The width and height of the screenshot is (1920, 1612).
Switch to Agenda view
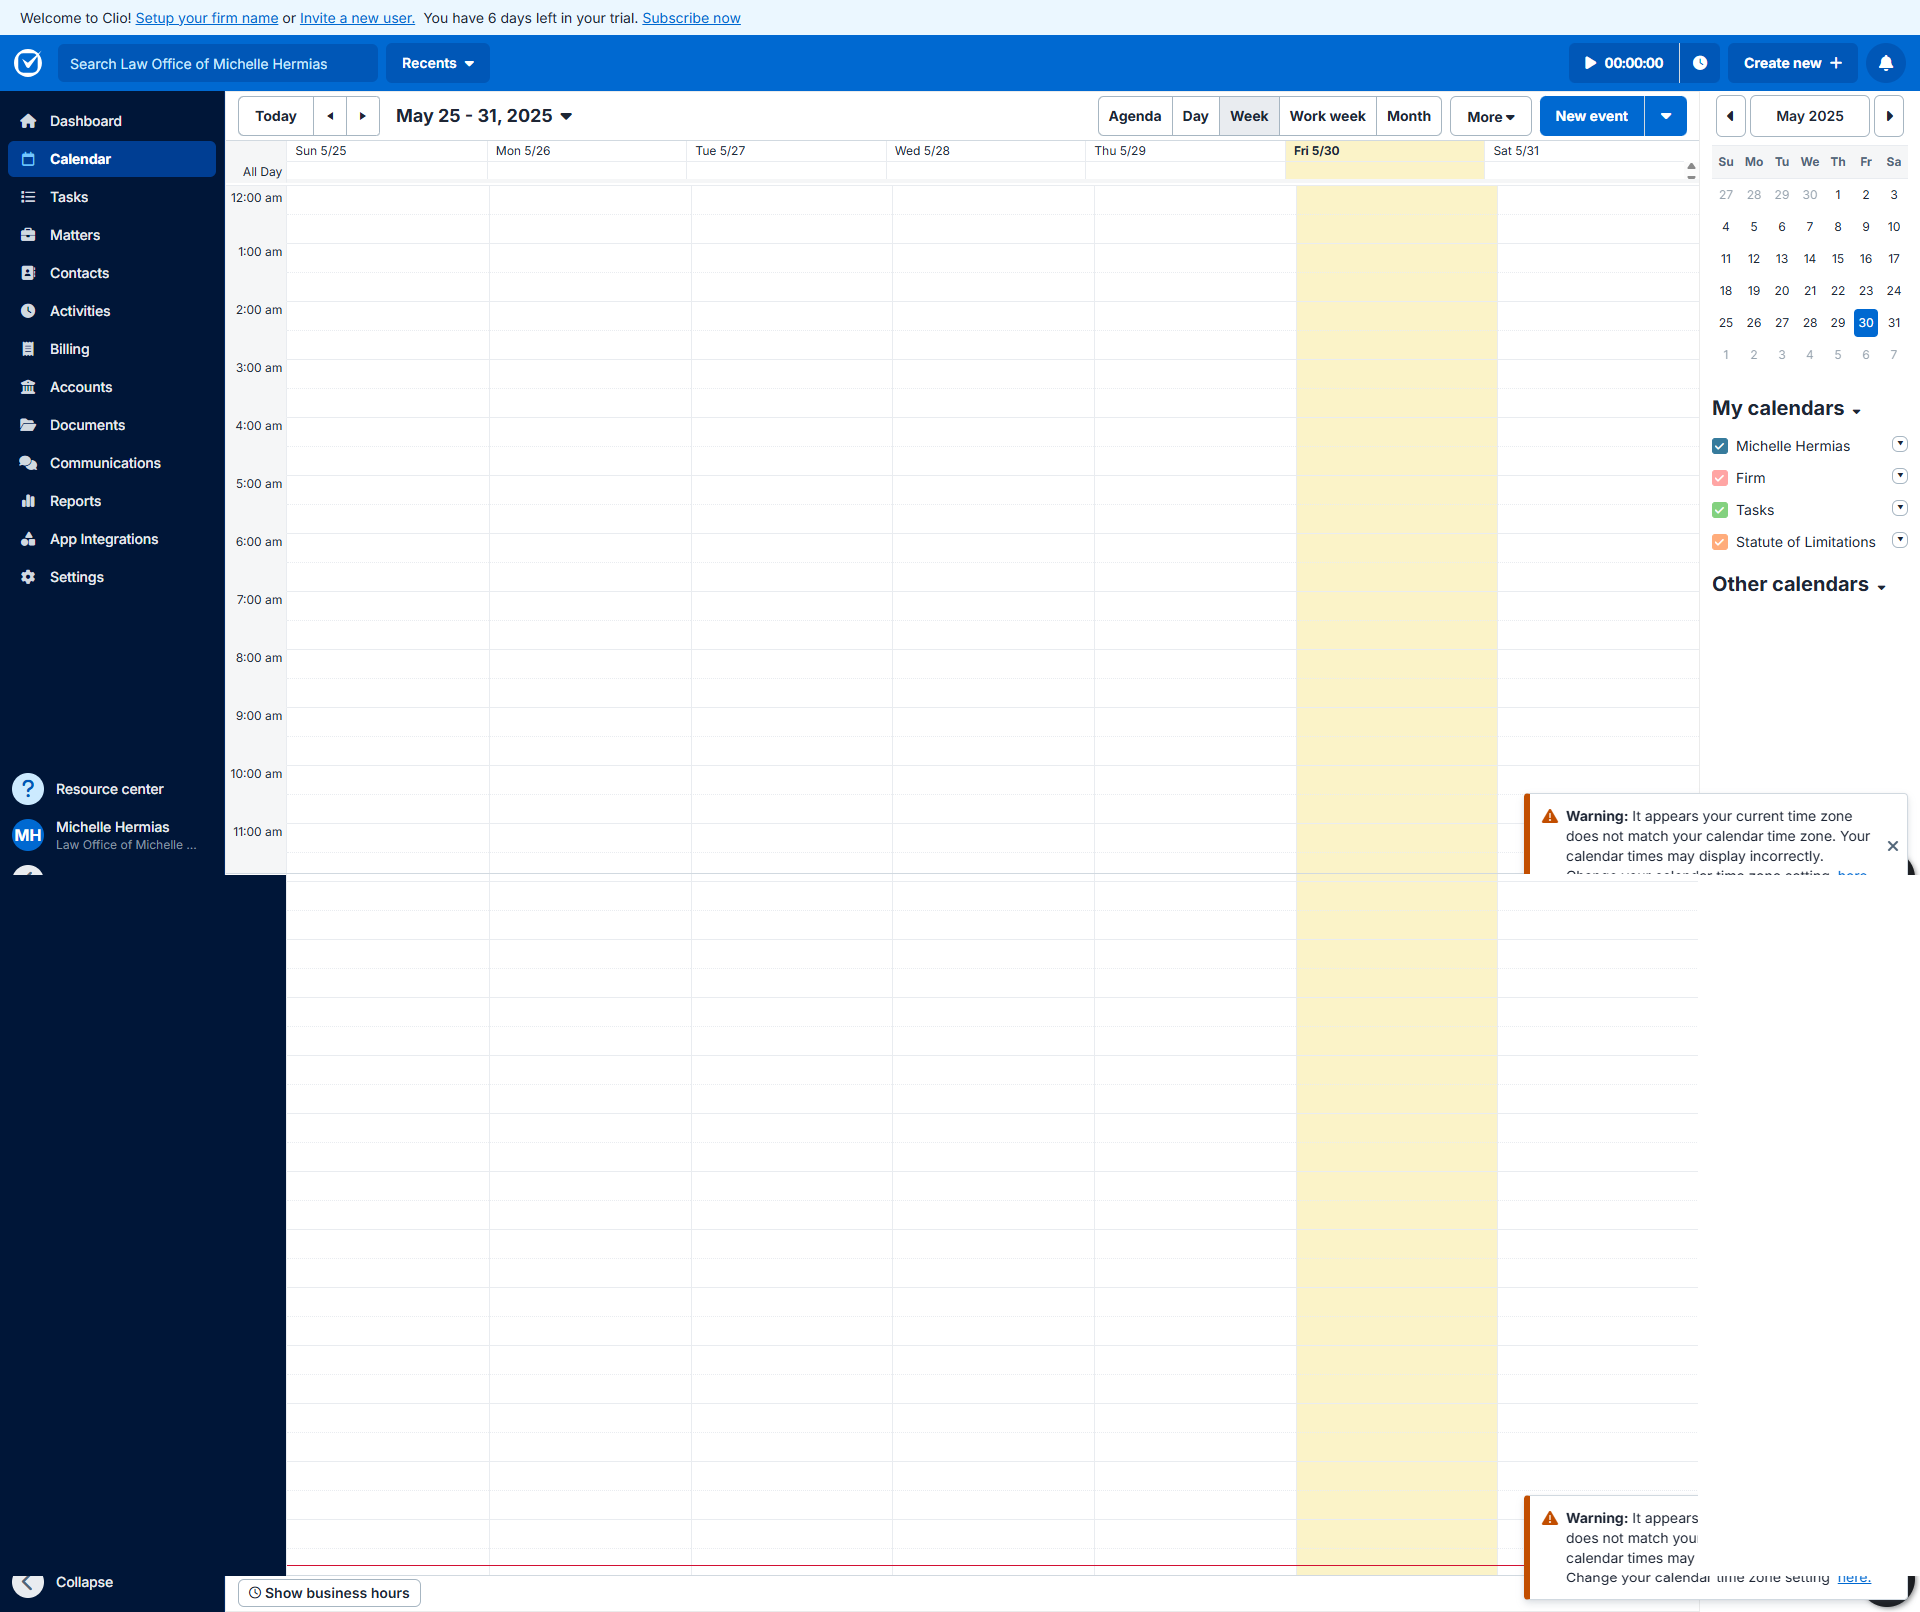pos(1134,116)
